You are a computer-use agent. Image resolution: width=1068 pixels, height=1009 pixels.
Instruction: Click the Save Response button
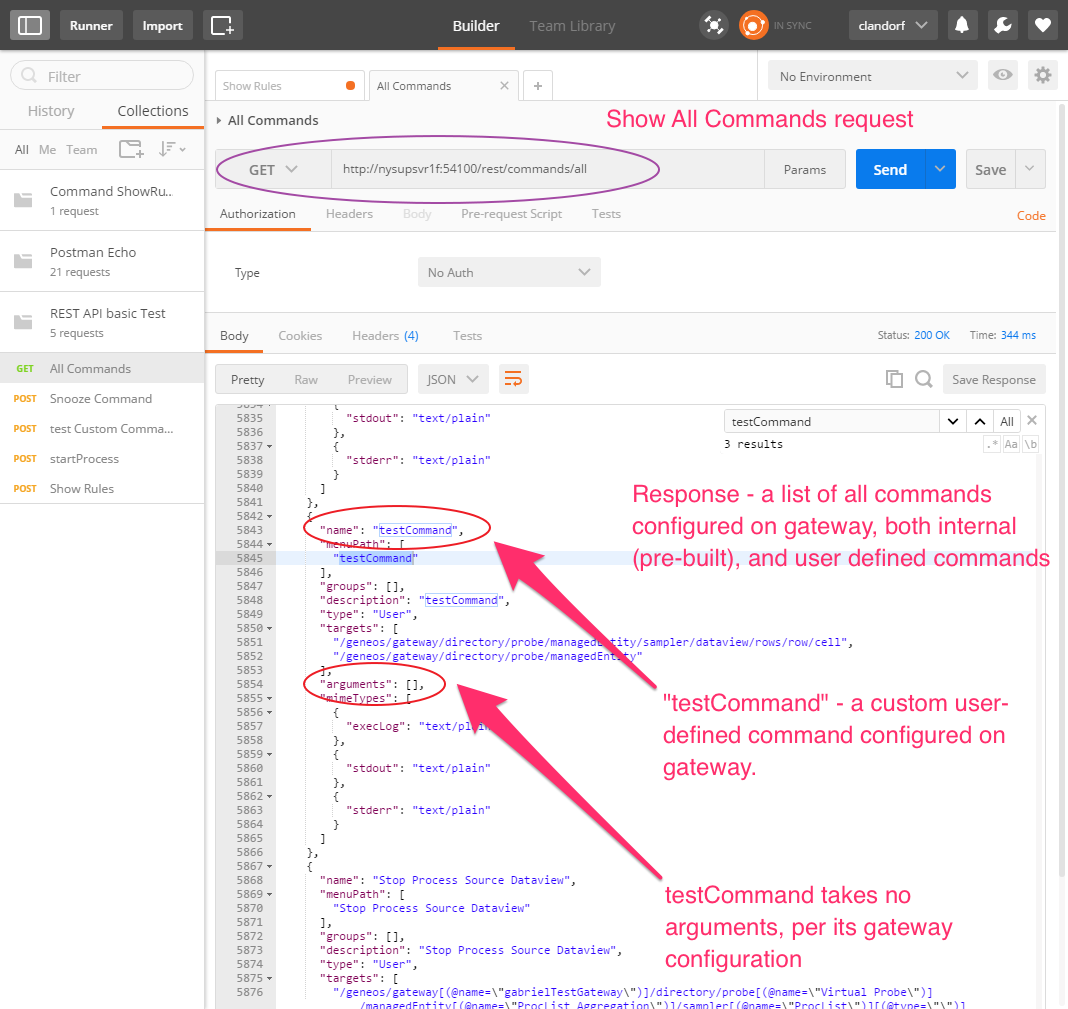pyautogui.click(x=993, y=379)
